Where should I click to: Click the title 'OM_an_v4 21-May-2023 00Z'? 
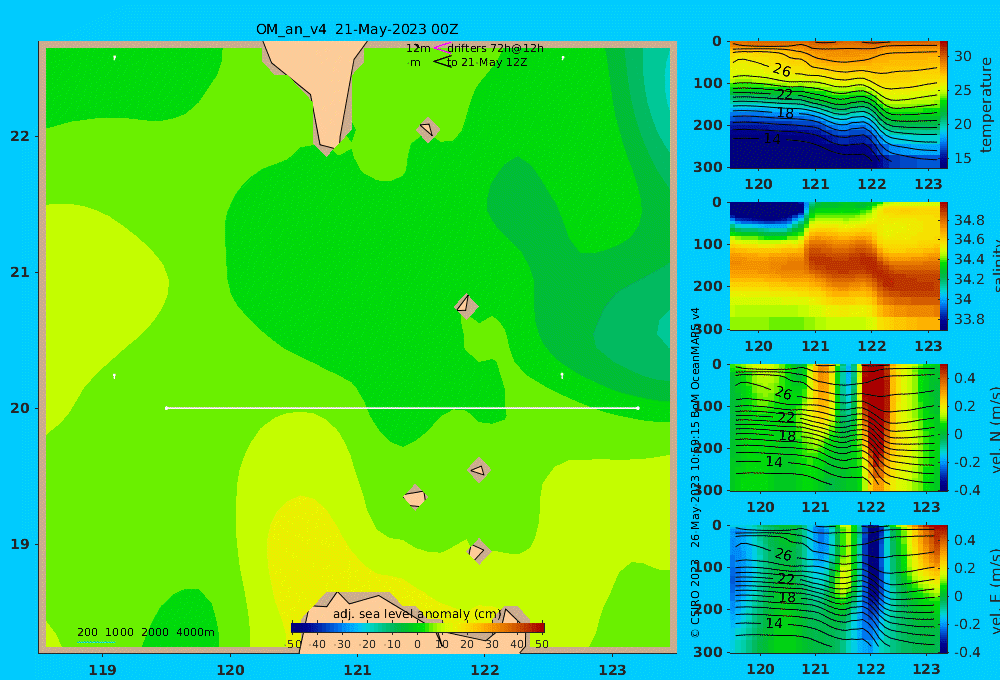point(357,29)
